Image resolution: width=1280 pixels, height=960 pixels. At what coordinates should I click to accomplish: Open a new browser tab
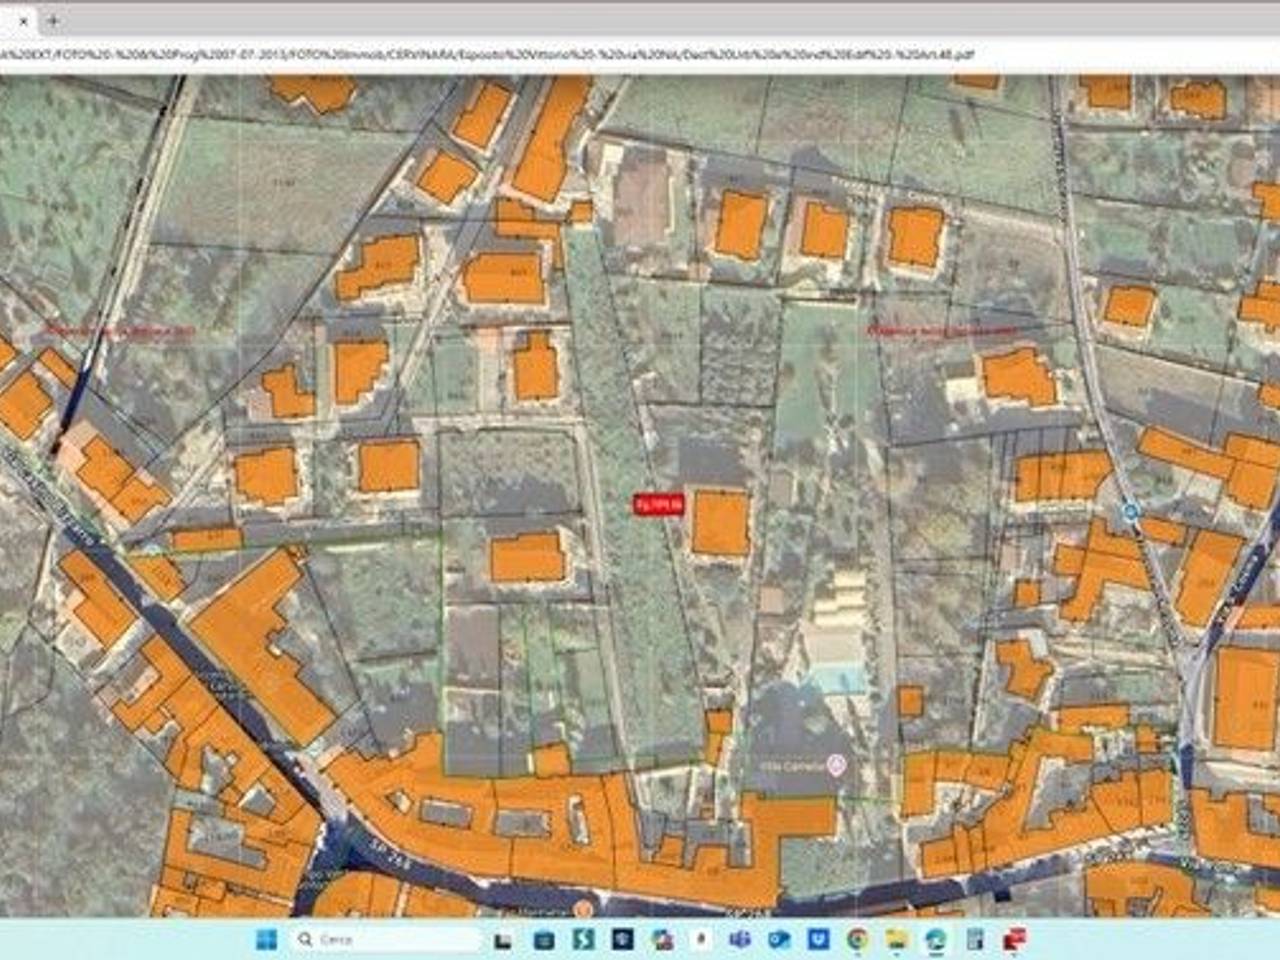tap(53, 20)
